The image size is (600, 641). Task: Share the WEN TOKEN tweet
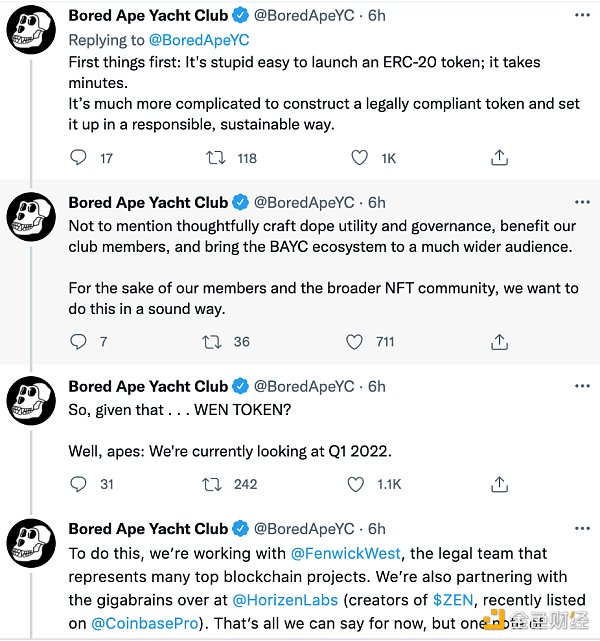click(x=499, y=484)
